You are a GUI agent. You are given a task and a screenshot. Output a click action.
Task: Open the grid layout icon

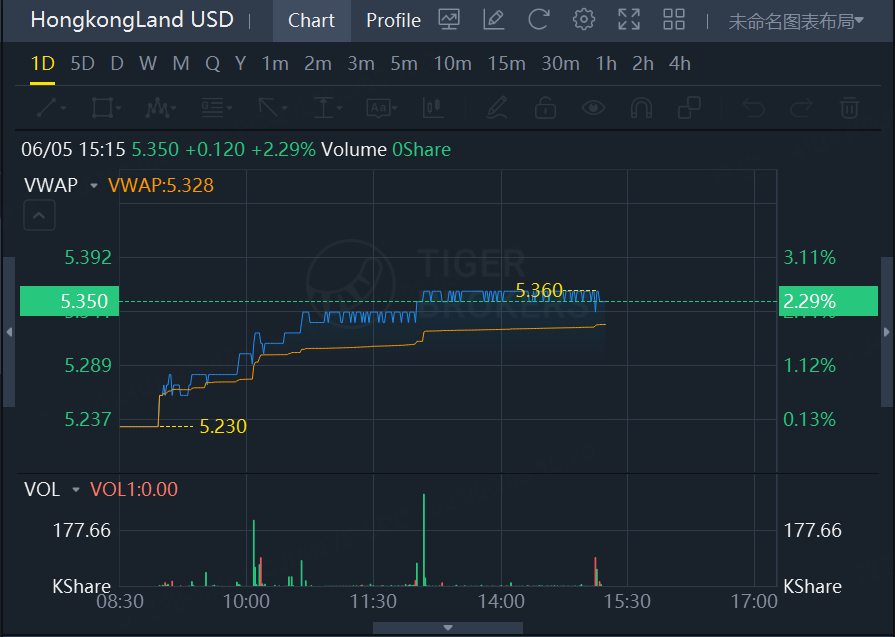(x=674, y=20)
